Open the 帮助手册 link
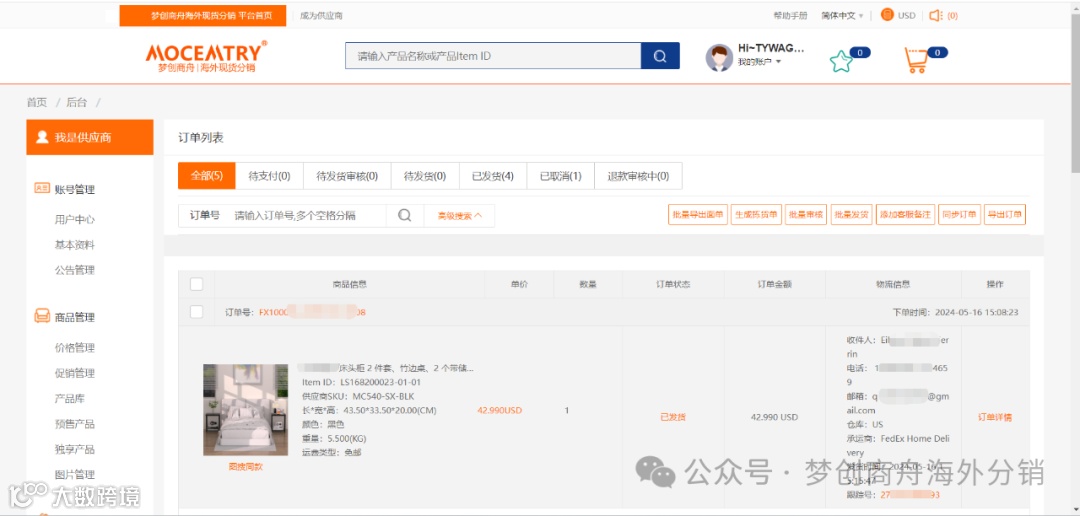Viewport: 1080px width, 516px height. click(x=790, y=15)
